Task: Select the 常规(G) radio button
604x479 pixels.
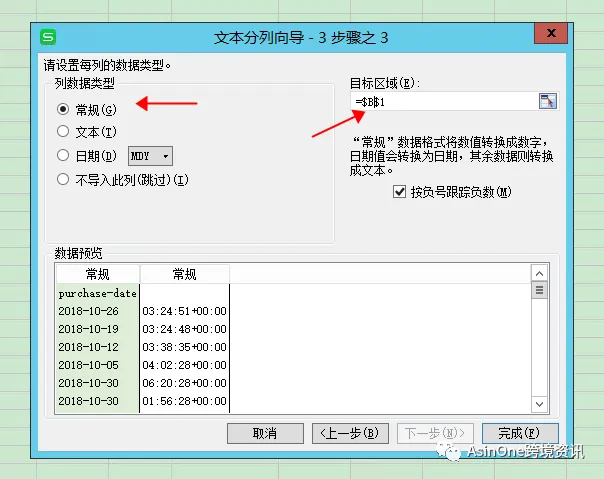Action: pyautogui.click(x=63, y=109)
